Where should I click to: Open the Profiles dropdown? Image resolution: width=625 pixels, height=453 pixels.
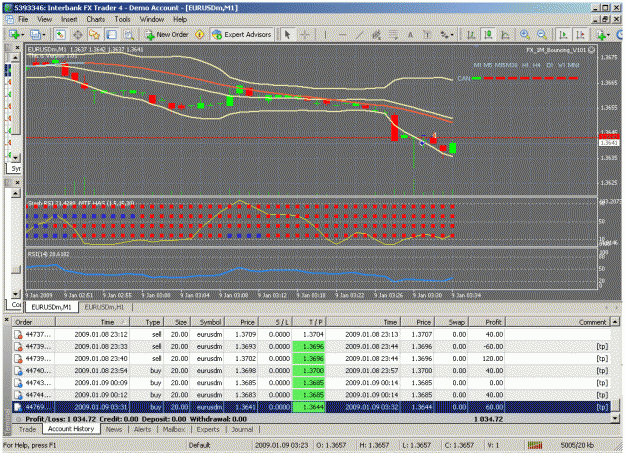38,35
